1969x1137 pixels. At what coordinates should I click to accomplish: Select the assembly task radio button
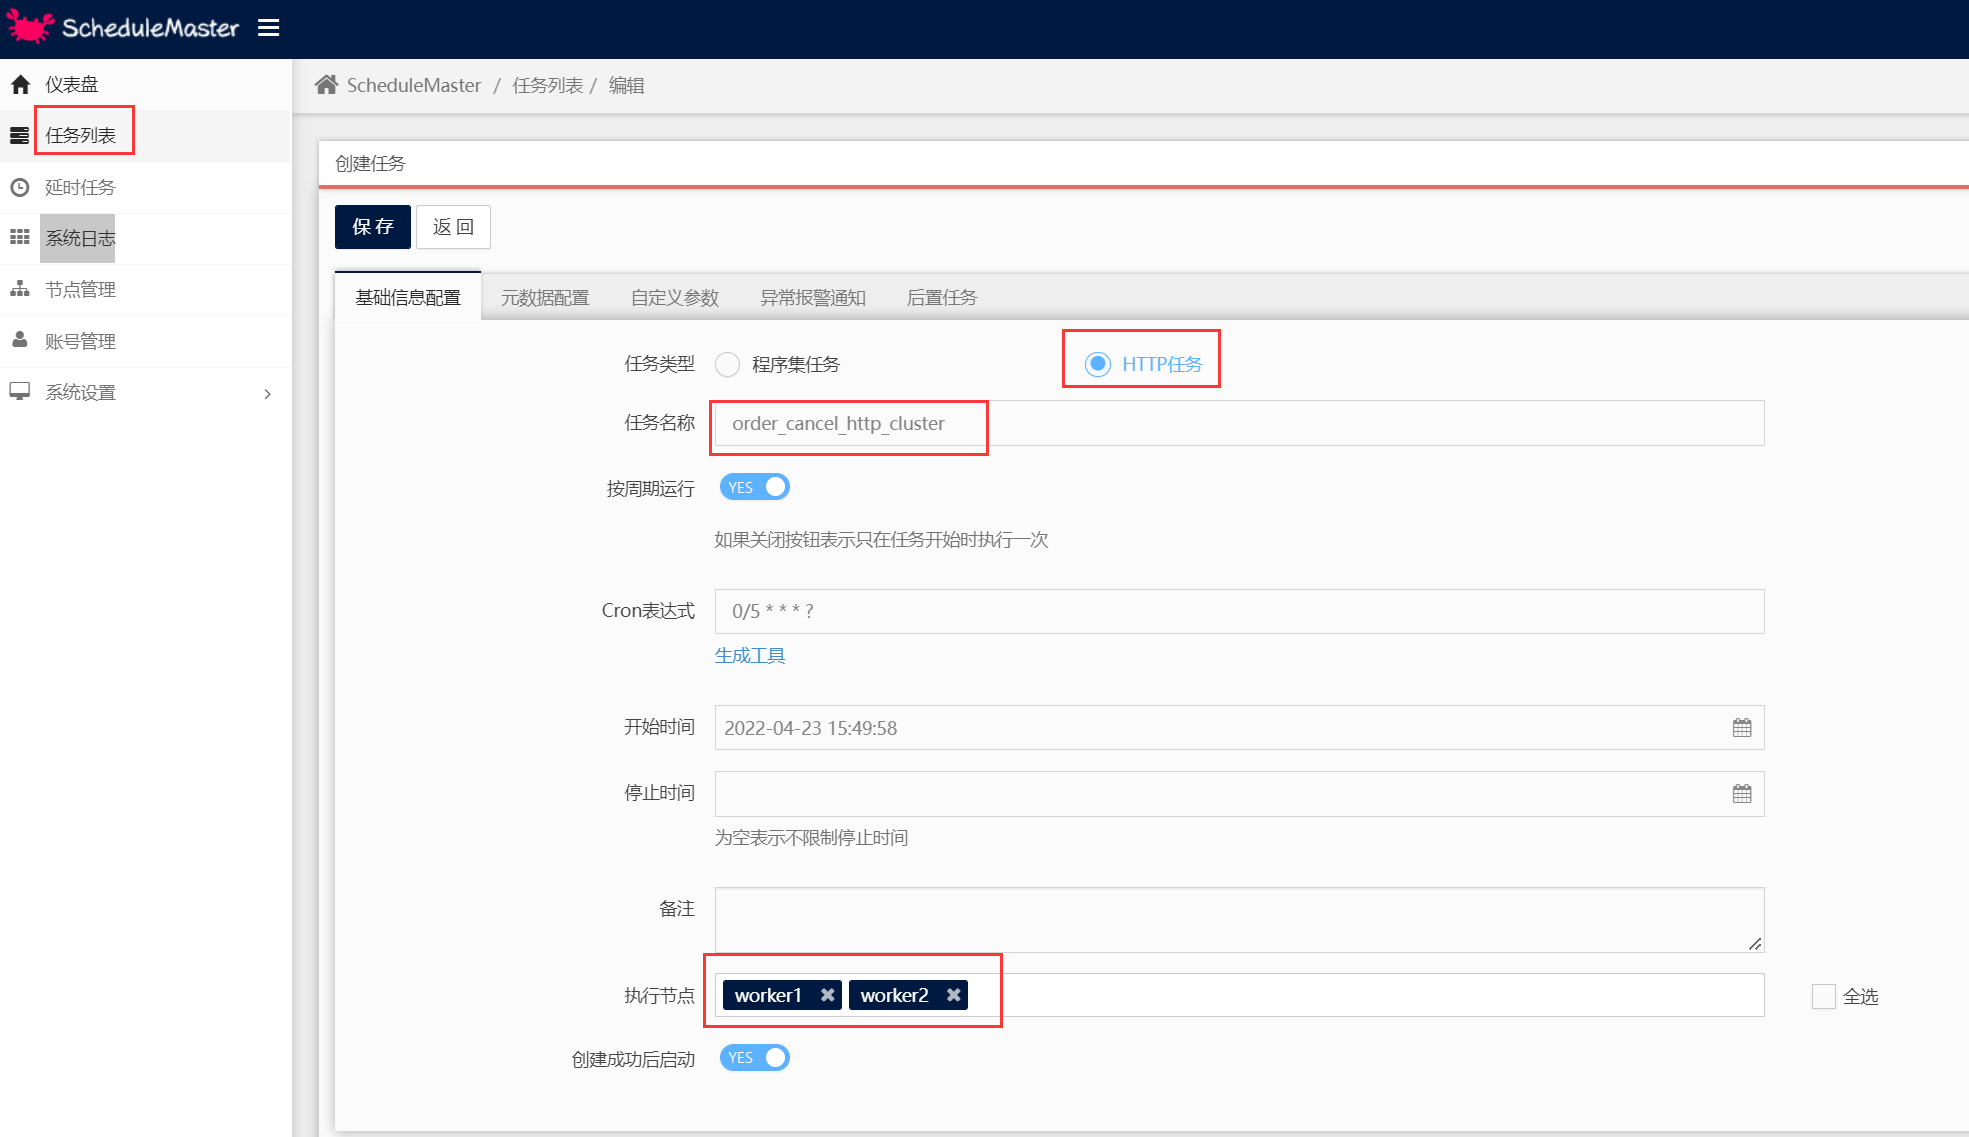[727, 364]
